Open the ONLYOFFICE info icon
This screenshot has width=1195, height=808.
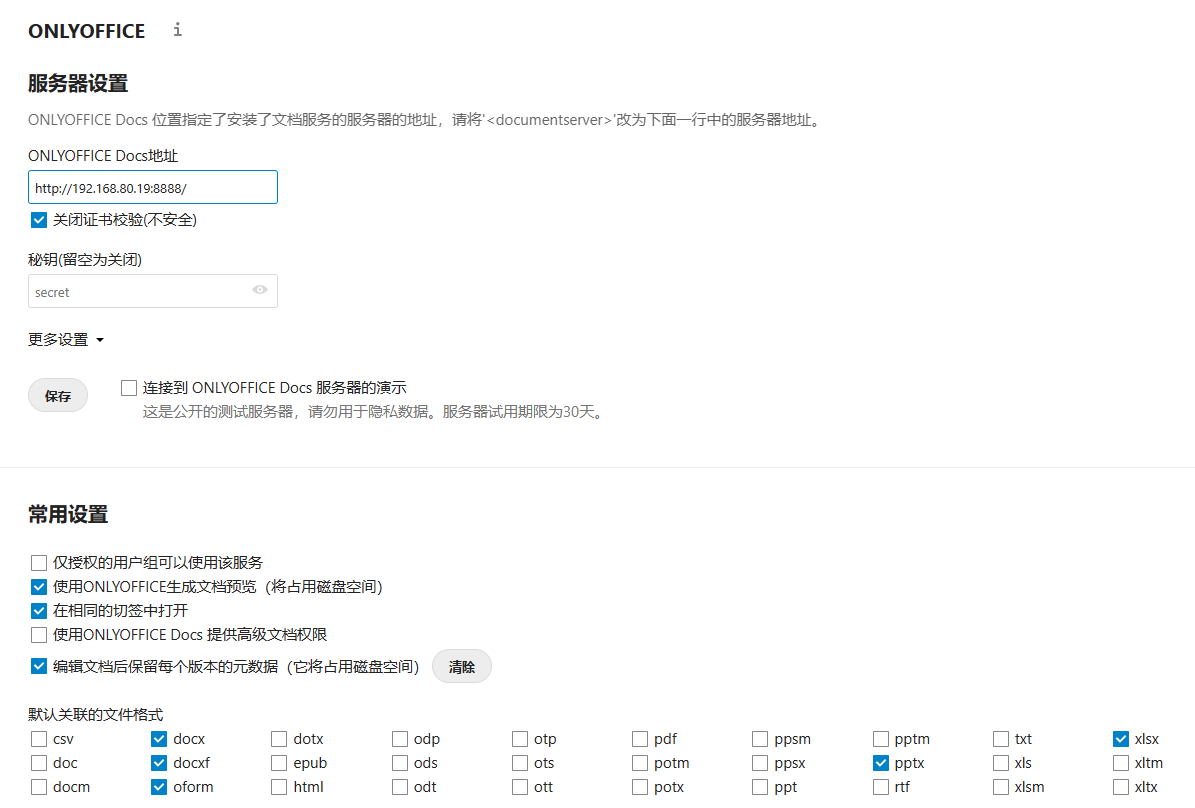pyautogui.click(x=178, y=30)
